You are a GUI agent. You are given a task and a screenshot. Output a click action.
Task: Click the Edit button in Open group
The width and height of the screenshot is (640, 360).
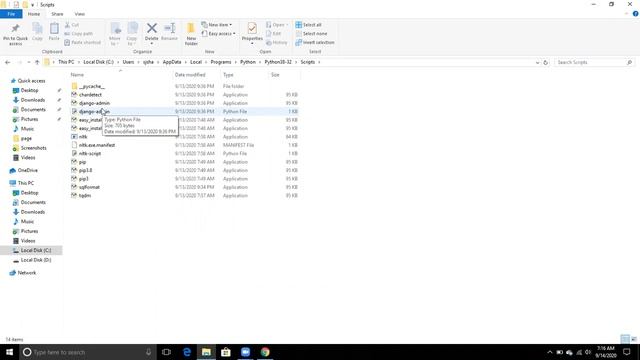[x=273, y=33]
